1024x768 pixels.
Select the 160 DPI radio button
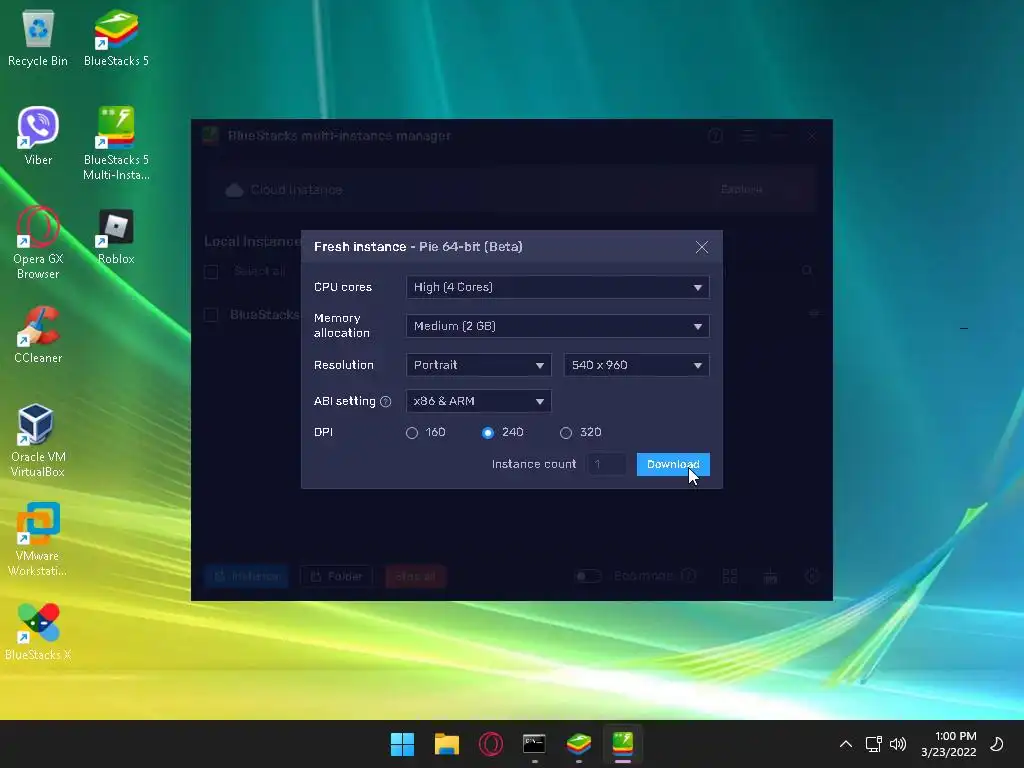(x=411, y=433)
